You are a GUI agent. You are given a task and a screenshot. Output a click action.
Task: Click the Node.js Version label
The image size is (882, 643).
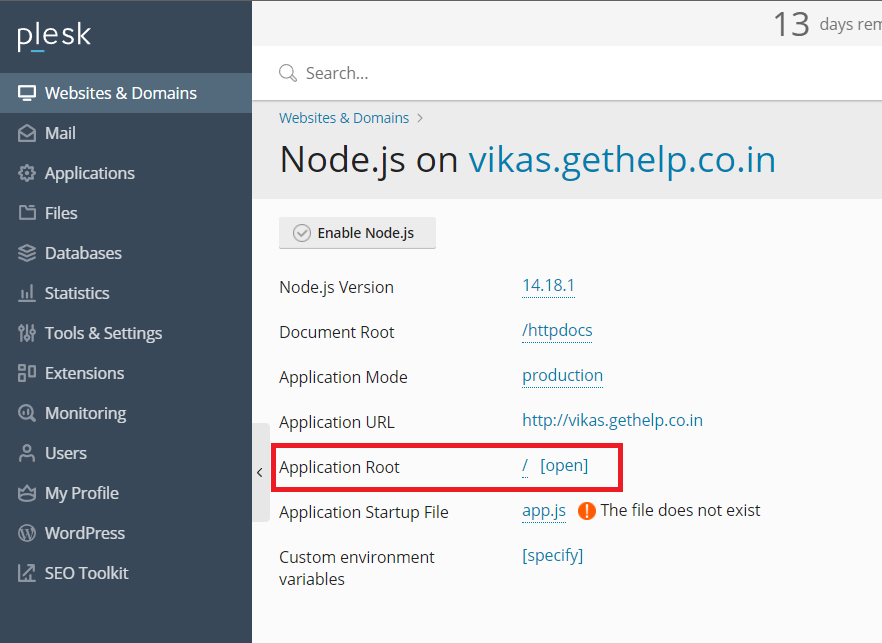[x=336, y=287]
